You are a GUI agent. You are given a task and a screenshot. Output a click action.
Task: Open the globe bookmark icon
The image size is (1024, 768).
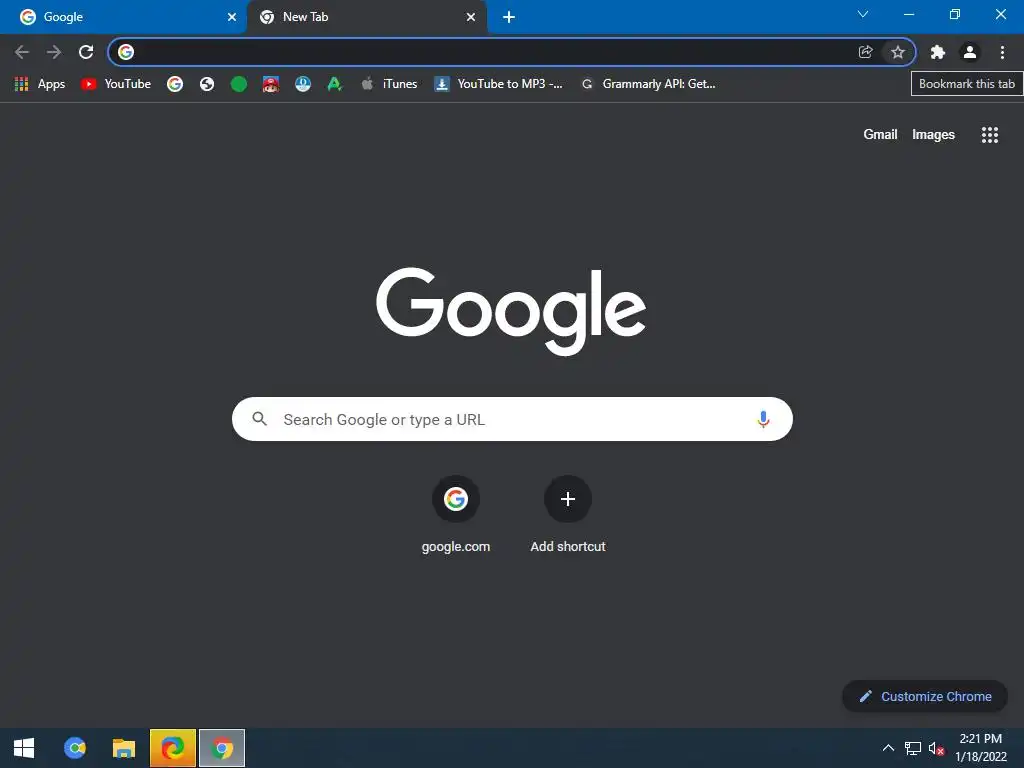click(207, 84)
